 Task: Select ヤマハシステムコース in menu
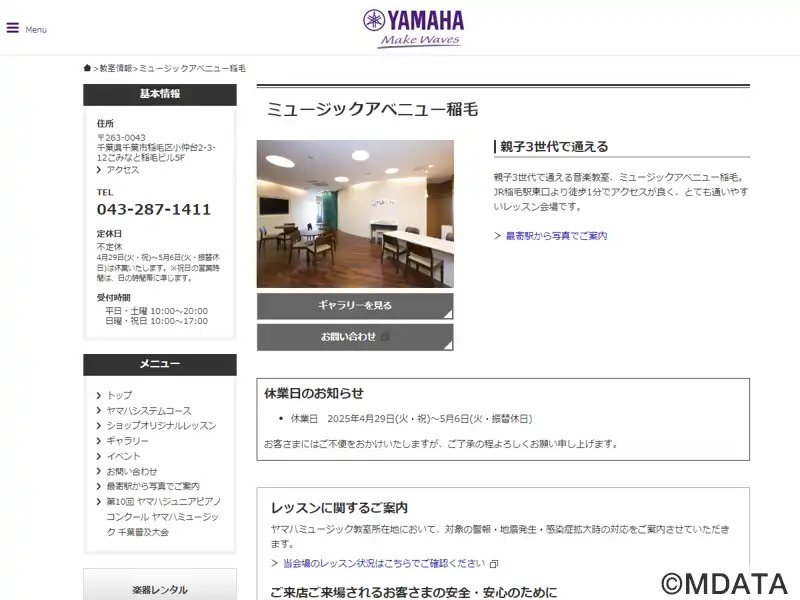tap(149, 411)
